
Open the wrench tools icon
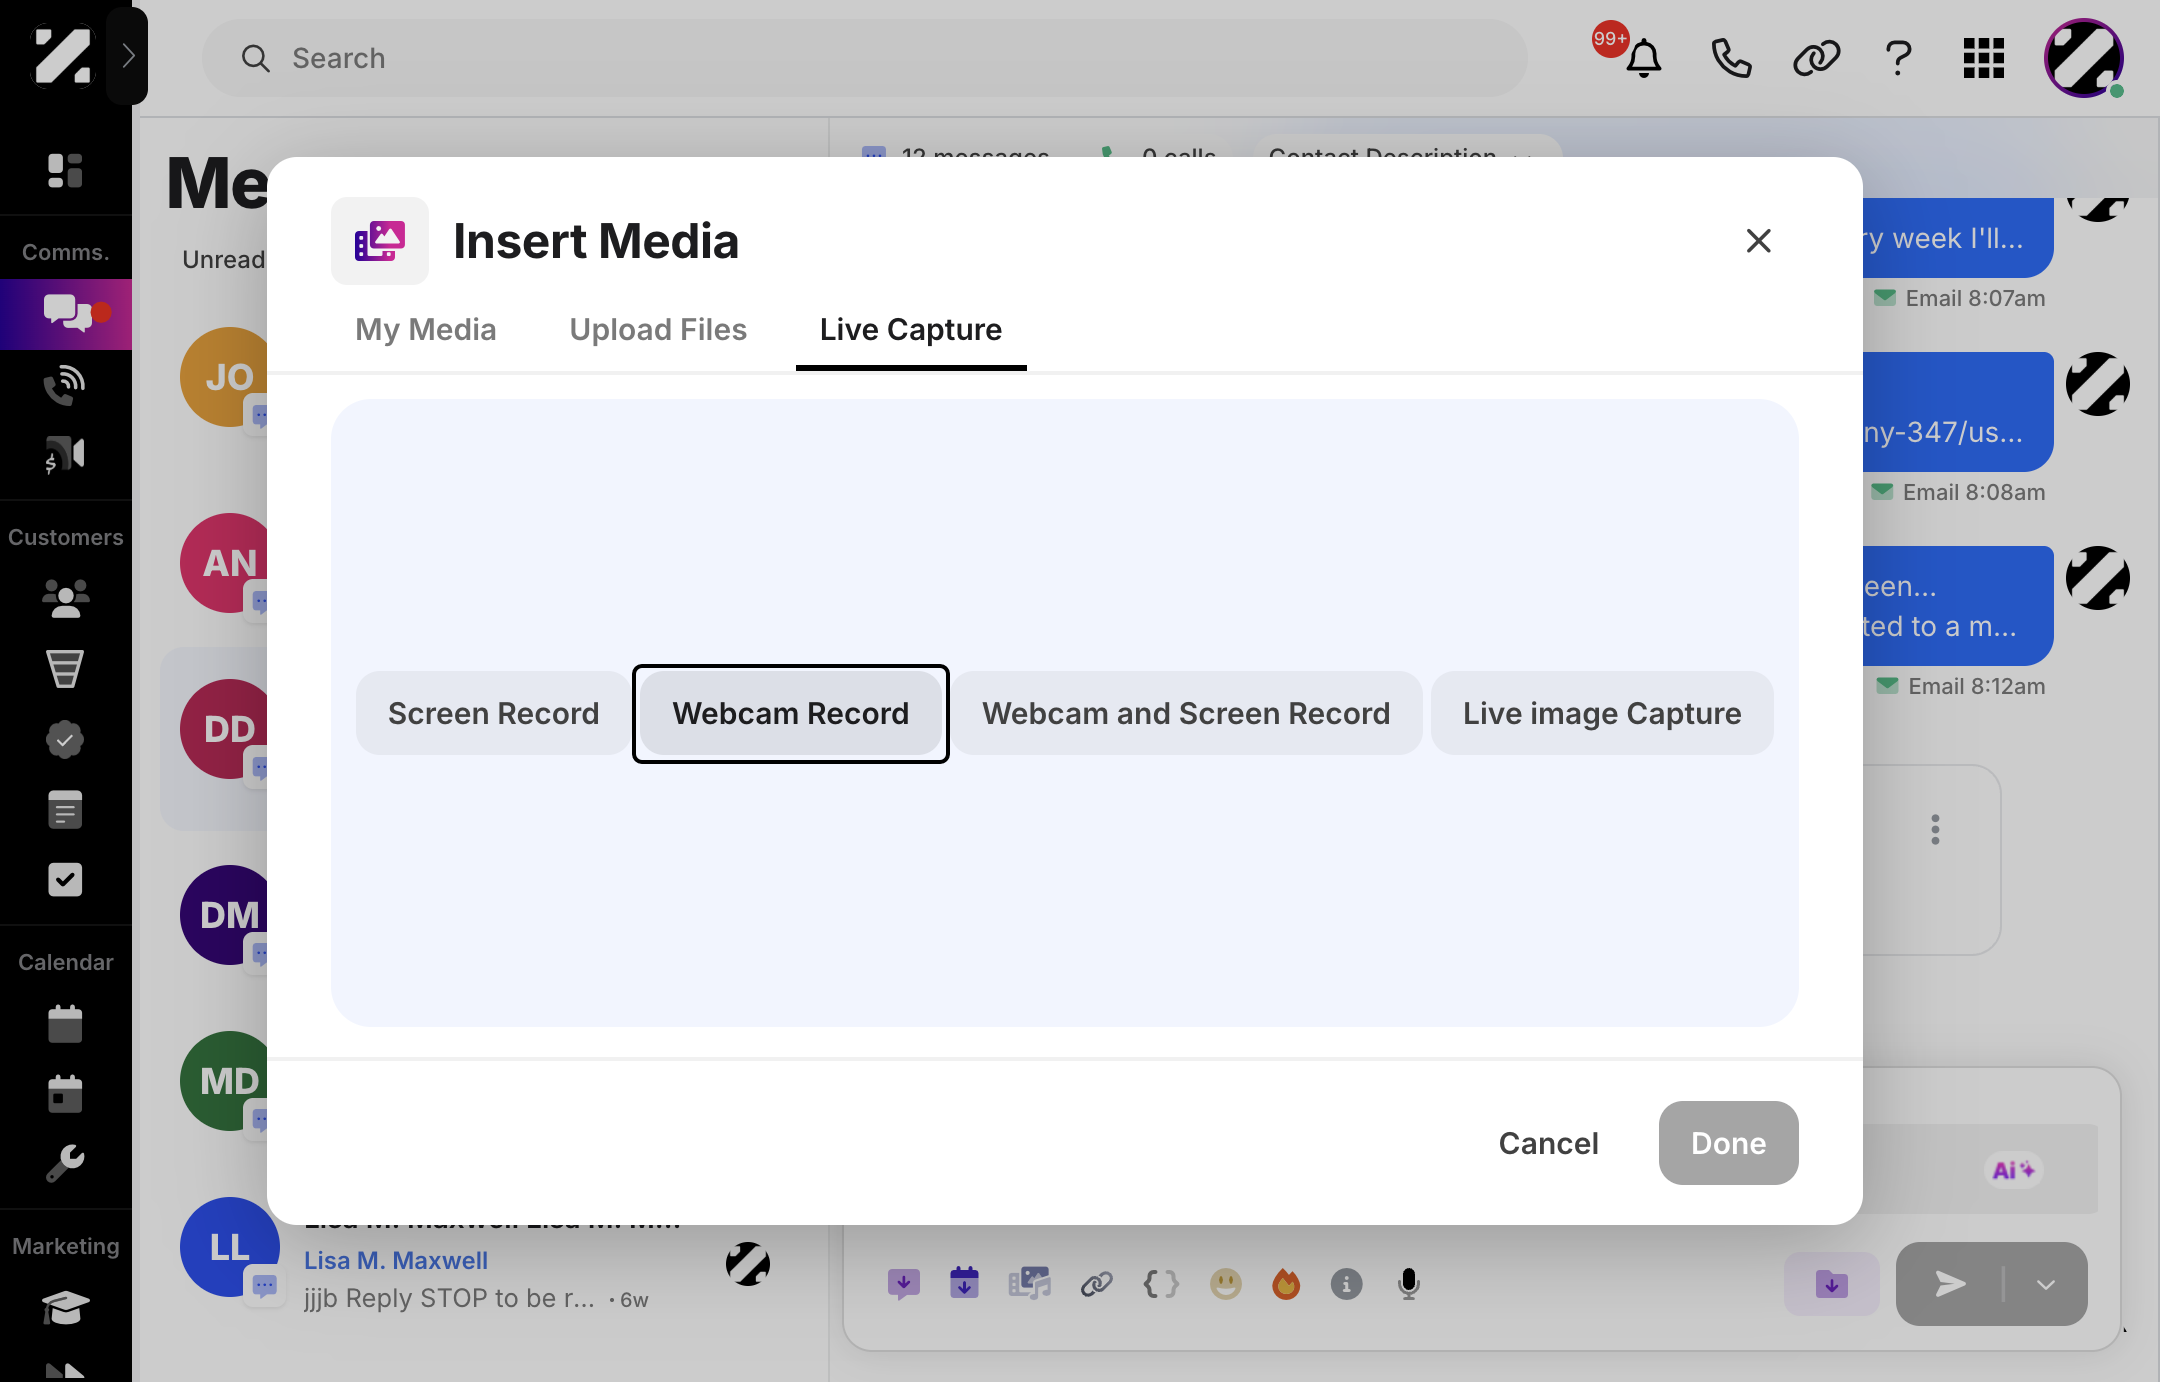coord(65,1164)
